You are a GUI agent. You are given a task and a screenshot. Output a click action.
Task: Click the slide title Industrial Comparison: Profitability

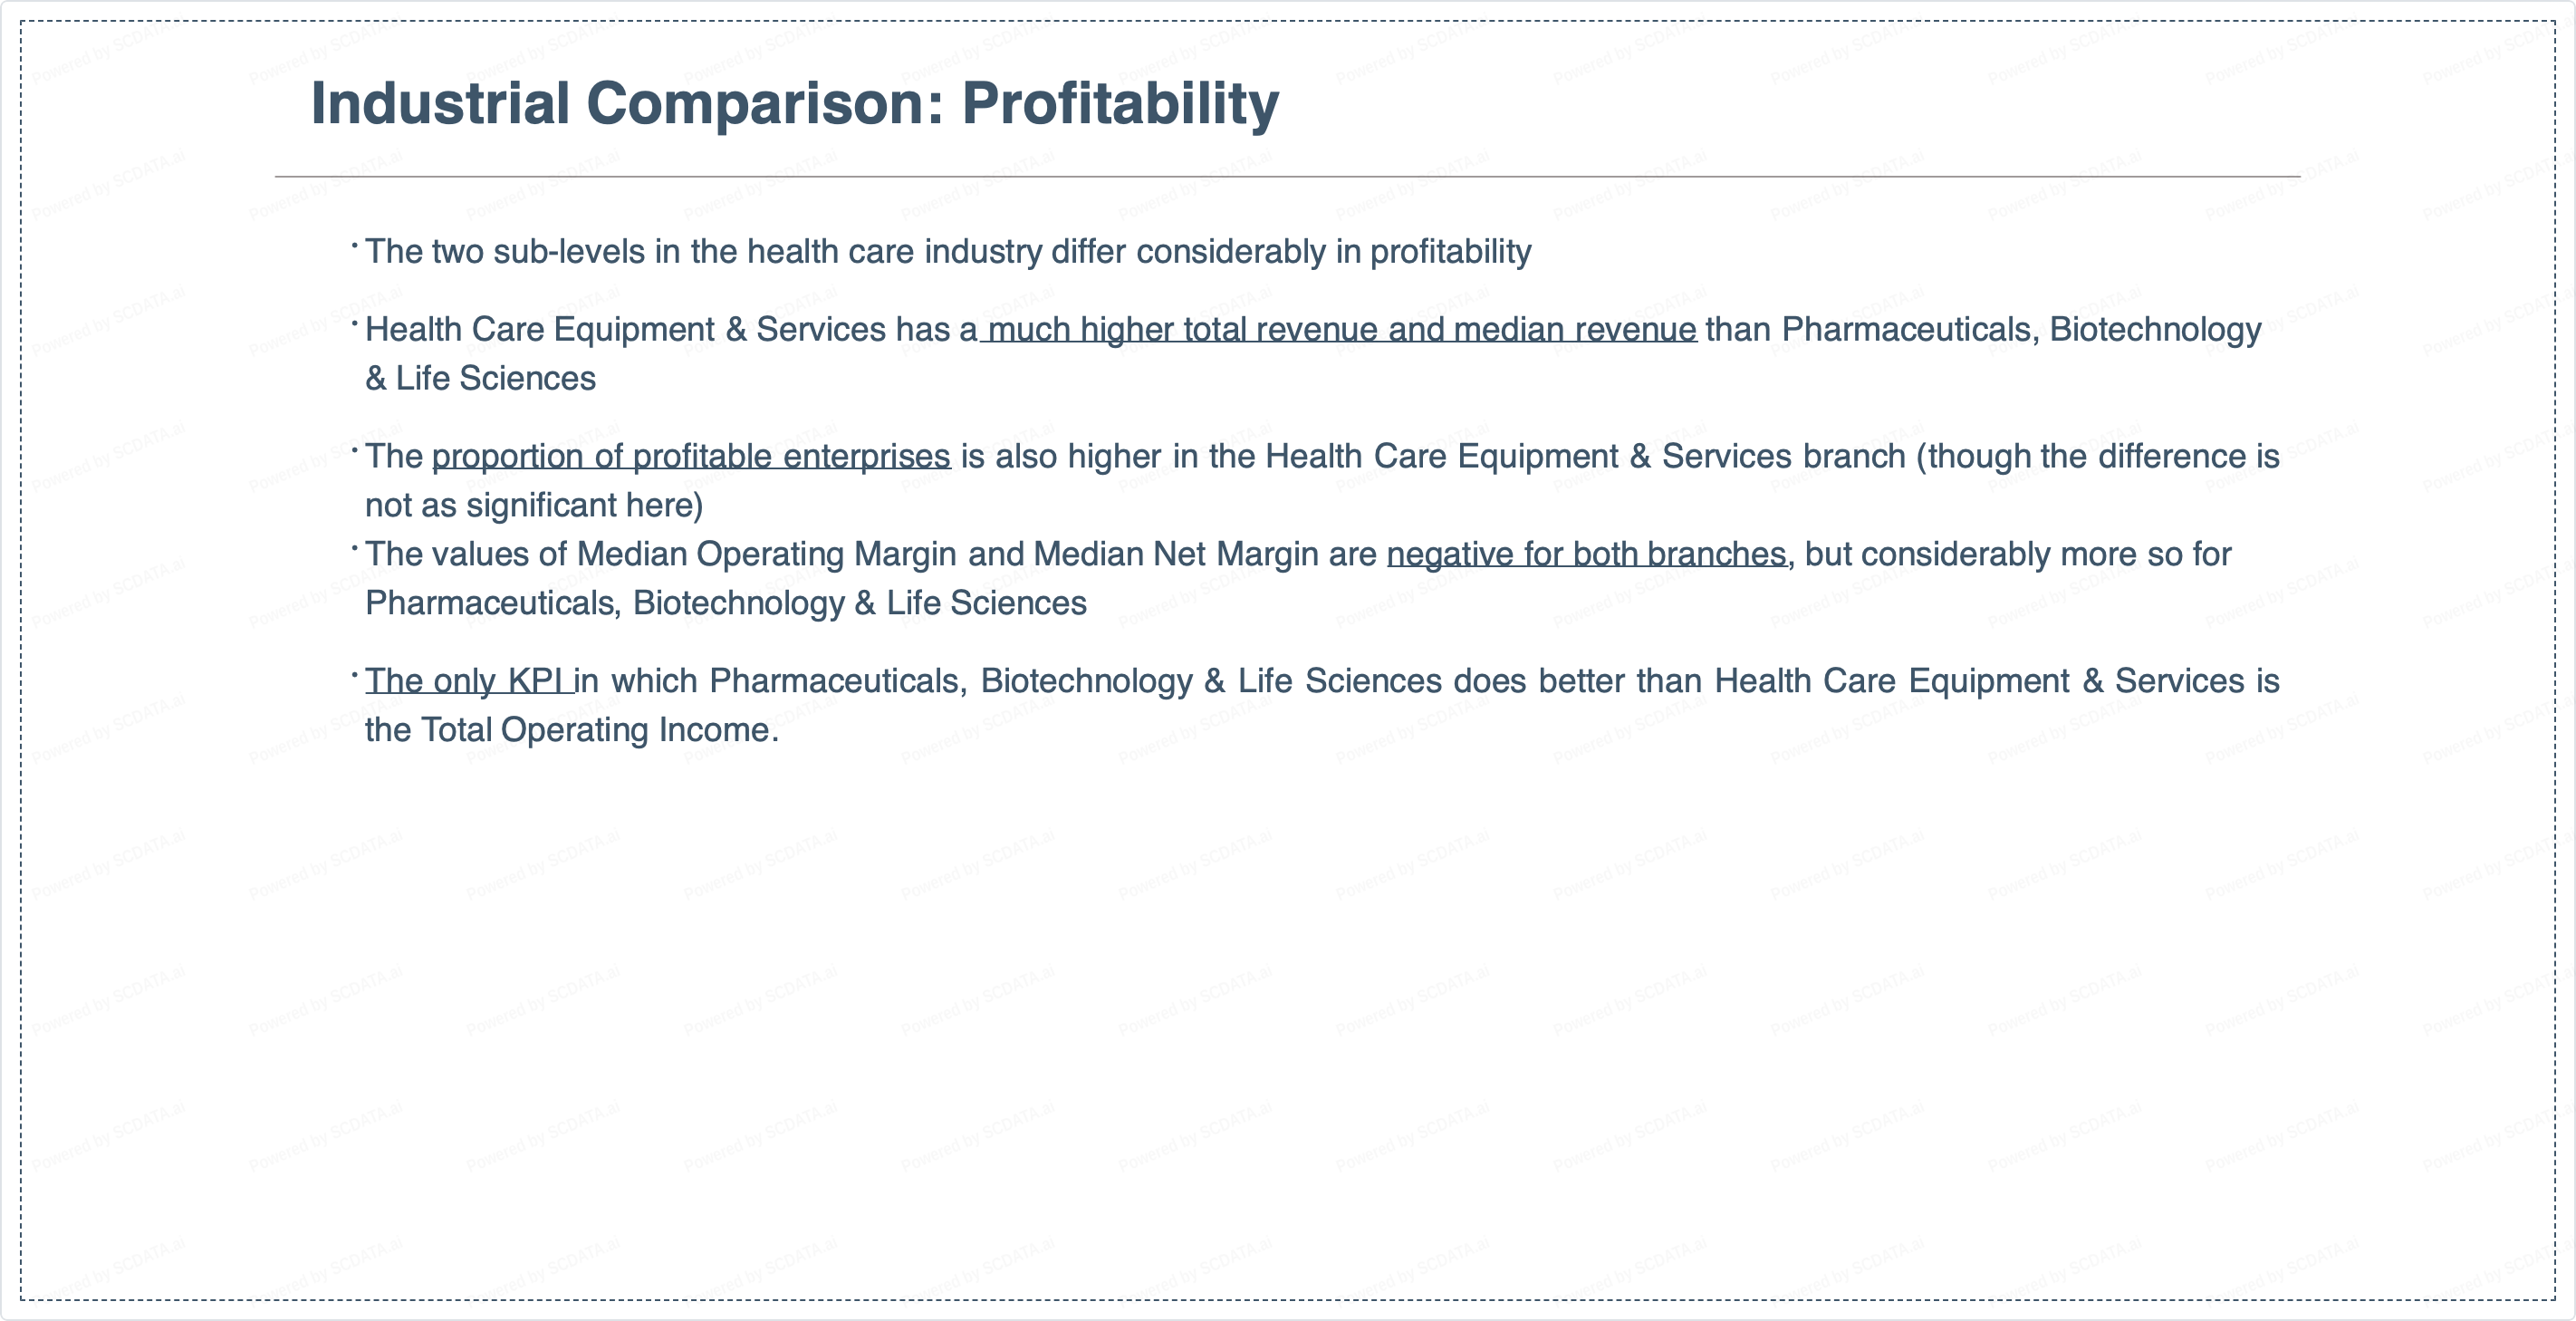[795, 104]
